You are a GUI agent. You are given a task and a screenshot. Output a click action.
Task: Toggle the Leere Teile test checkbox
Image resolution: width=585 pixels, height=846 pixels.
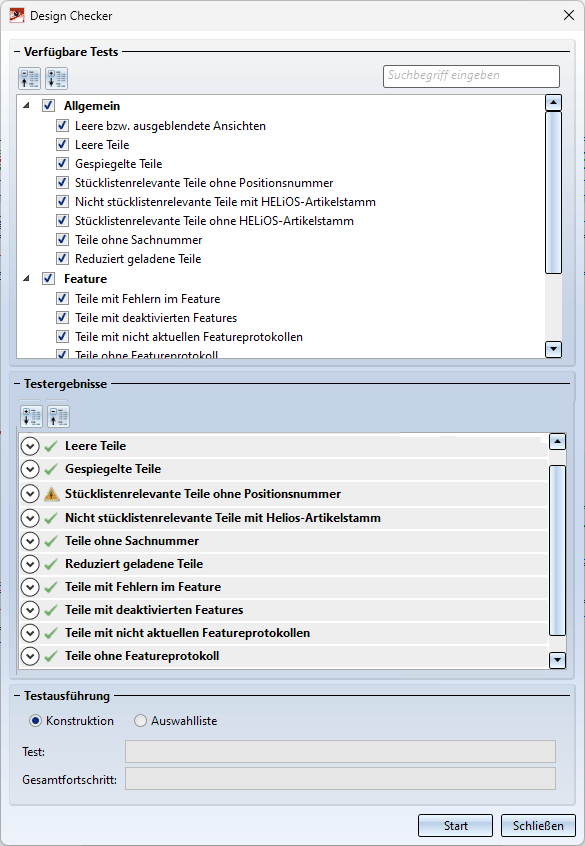[x=63, y=145]
